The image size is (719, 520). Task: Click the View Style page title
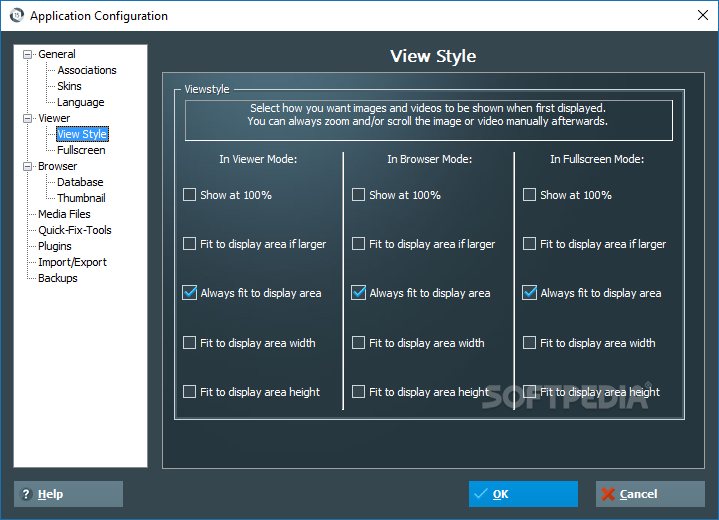pos(433,56)
